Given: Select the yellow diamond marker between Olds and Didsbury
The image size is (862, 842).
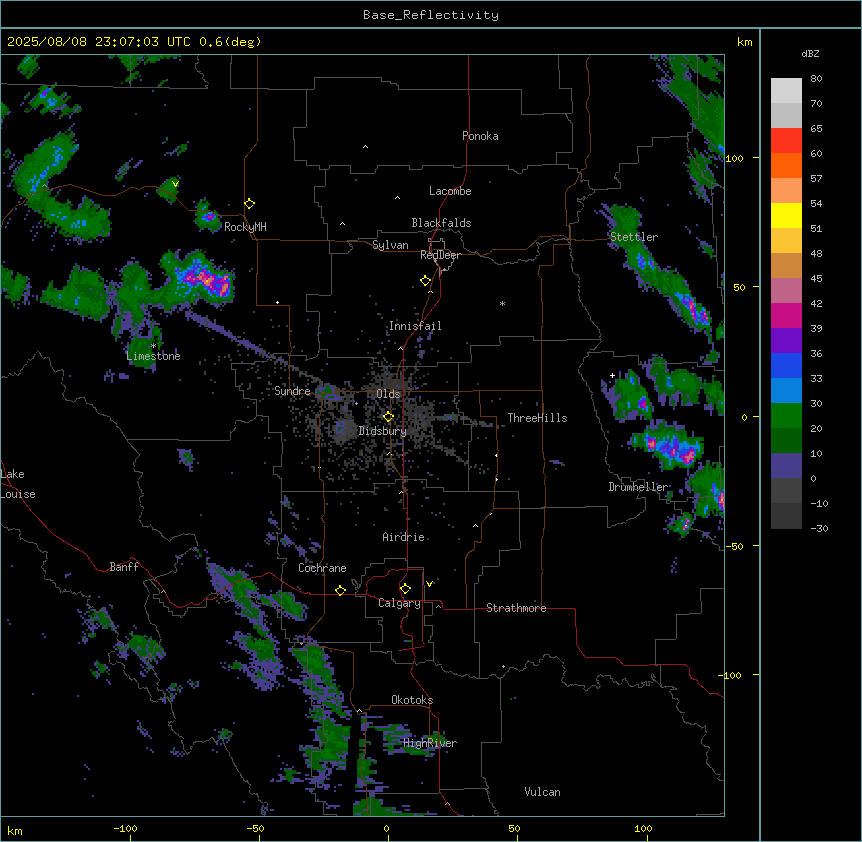Looking at the screenshot, I should coord(388,417).
